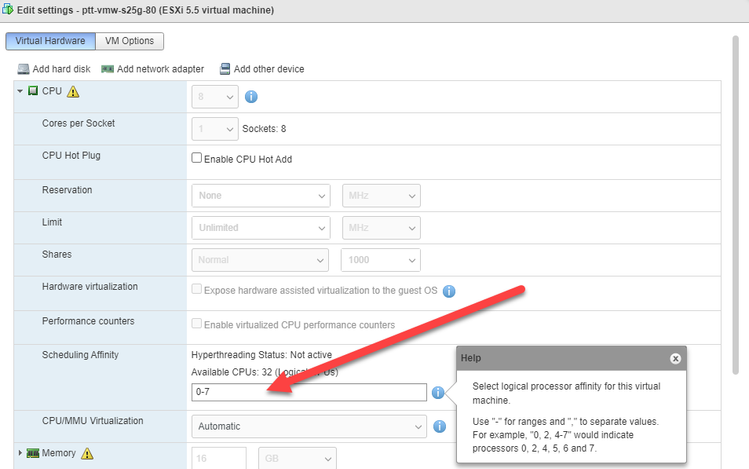Screen dimensions: 749x469
Task: Open the Cores per Socket dropdown
Action: pos(215,129)
